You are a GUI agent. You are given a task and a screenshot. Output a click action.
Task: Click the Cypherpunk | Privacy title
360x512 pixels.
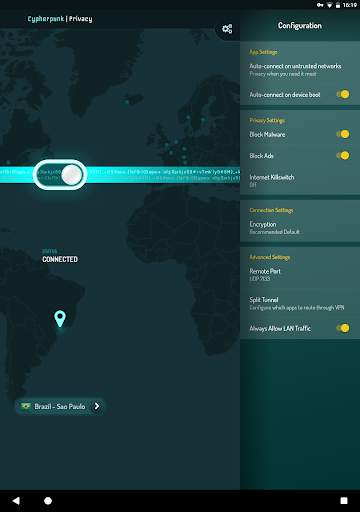(x=60, y=19)
